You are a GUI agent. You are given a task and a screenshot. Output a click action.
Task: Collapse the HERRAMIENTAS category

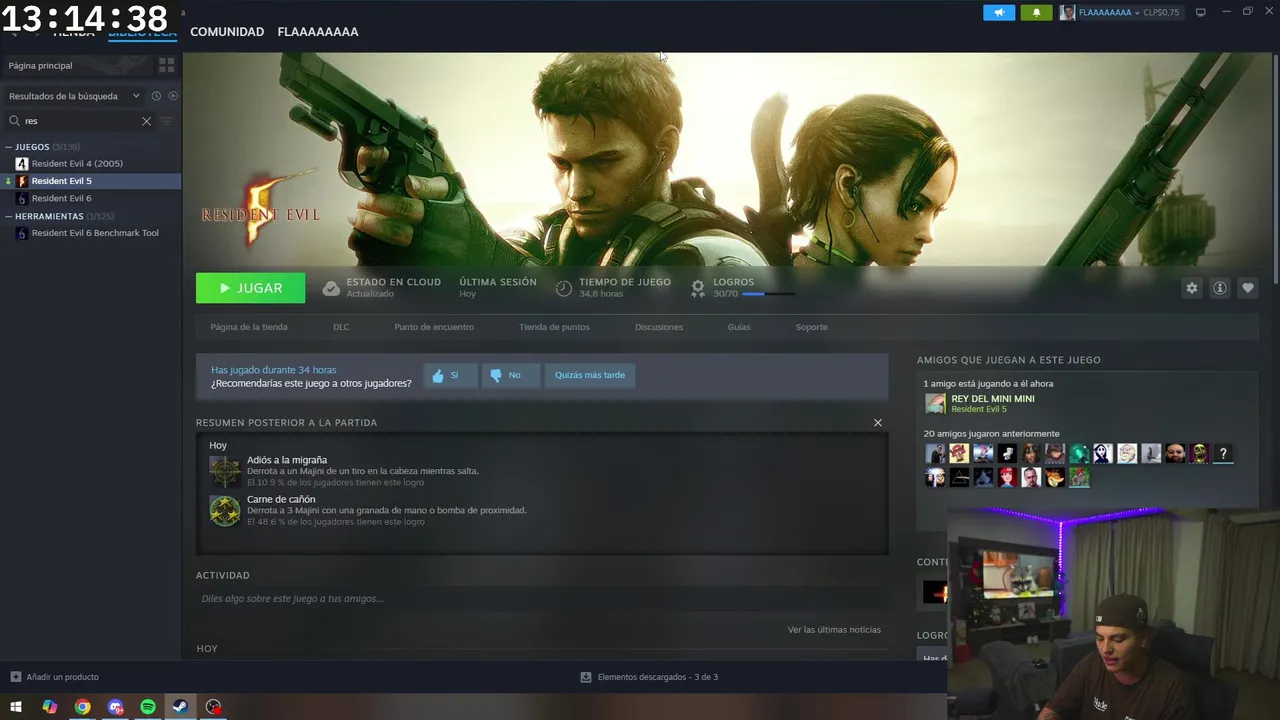[9, 216]
